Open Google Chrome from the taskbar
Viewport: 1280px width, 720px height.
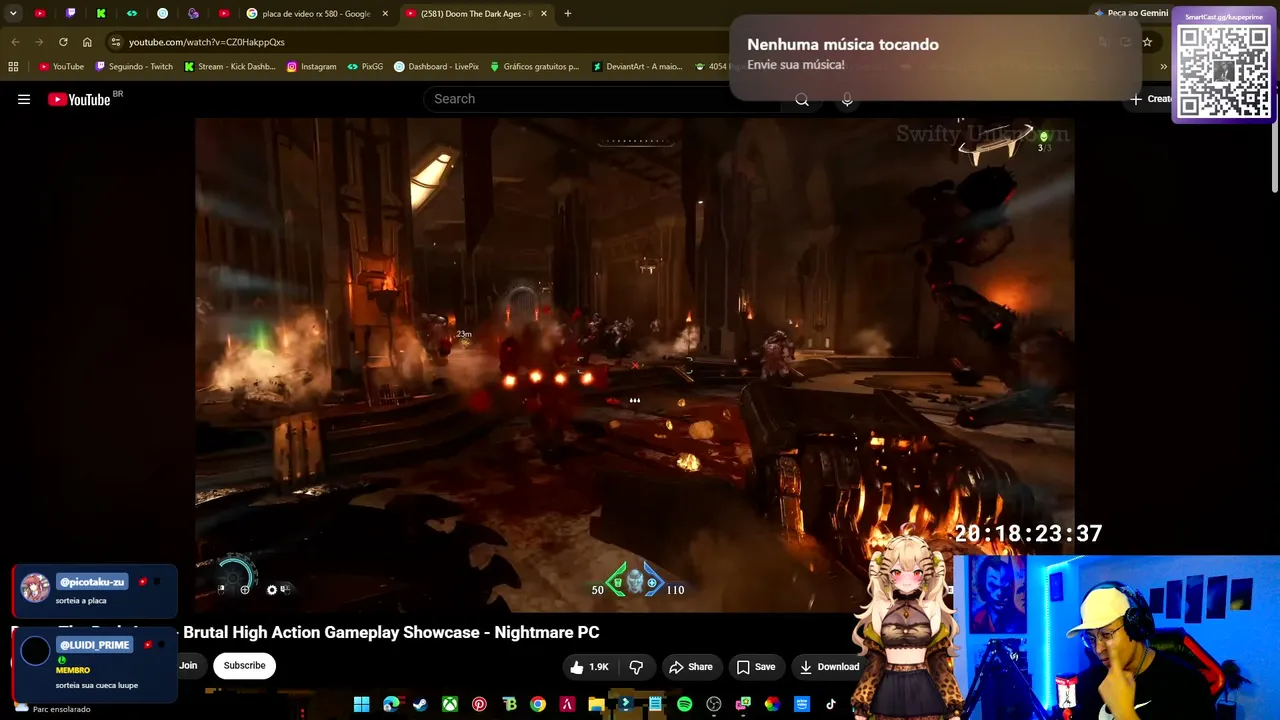[x=538, y=705]
